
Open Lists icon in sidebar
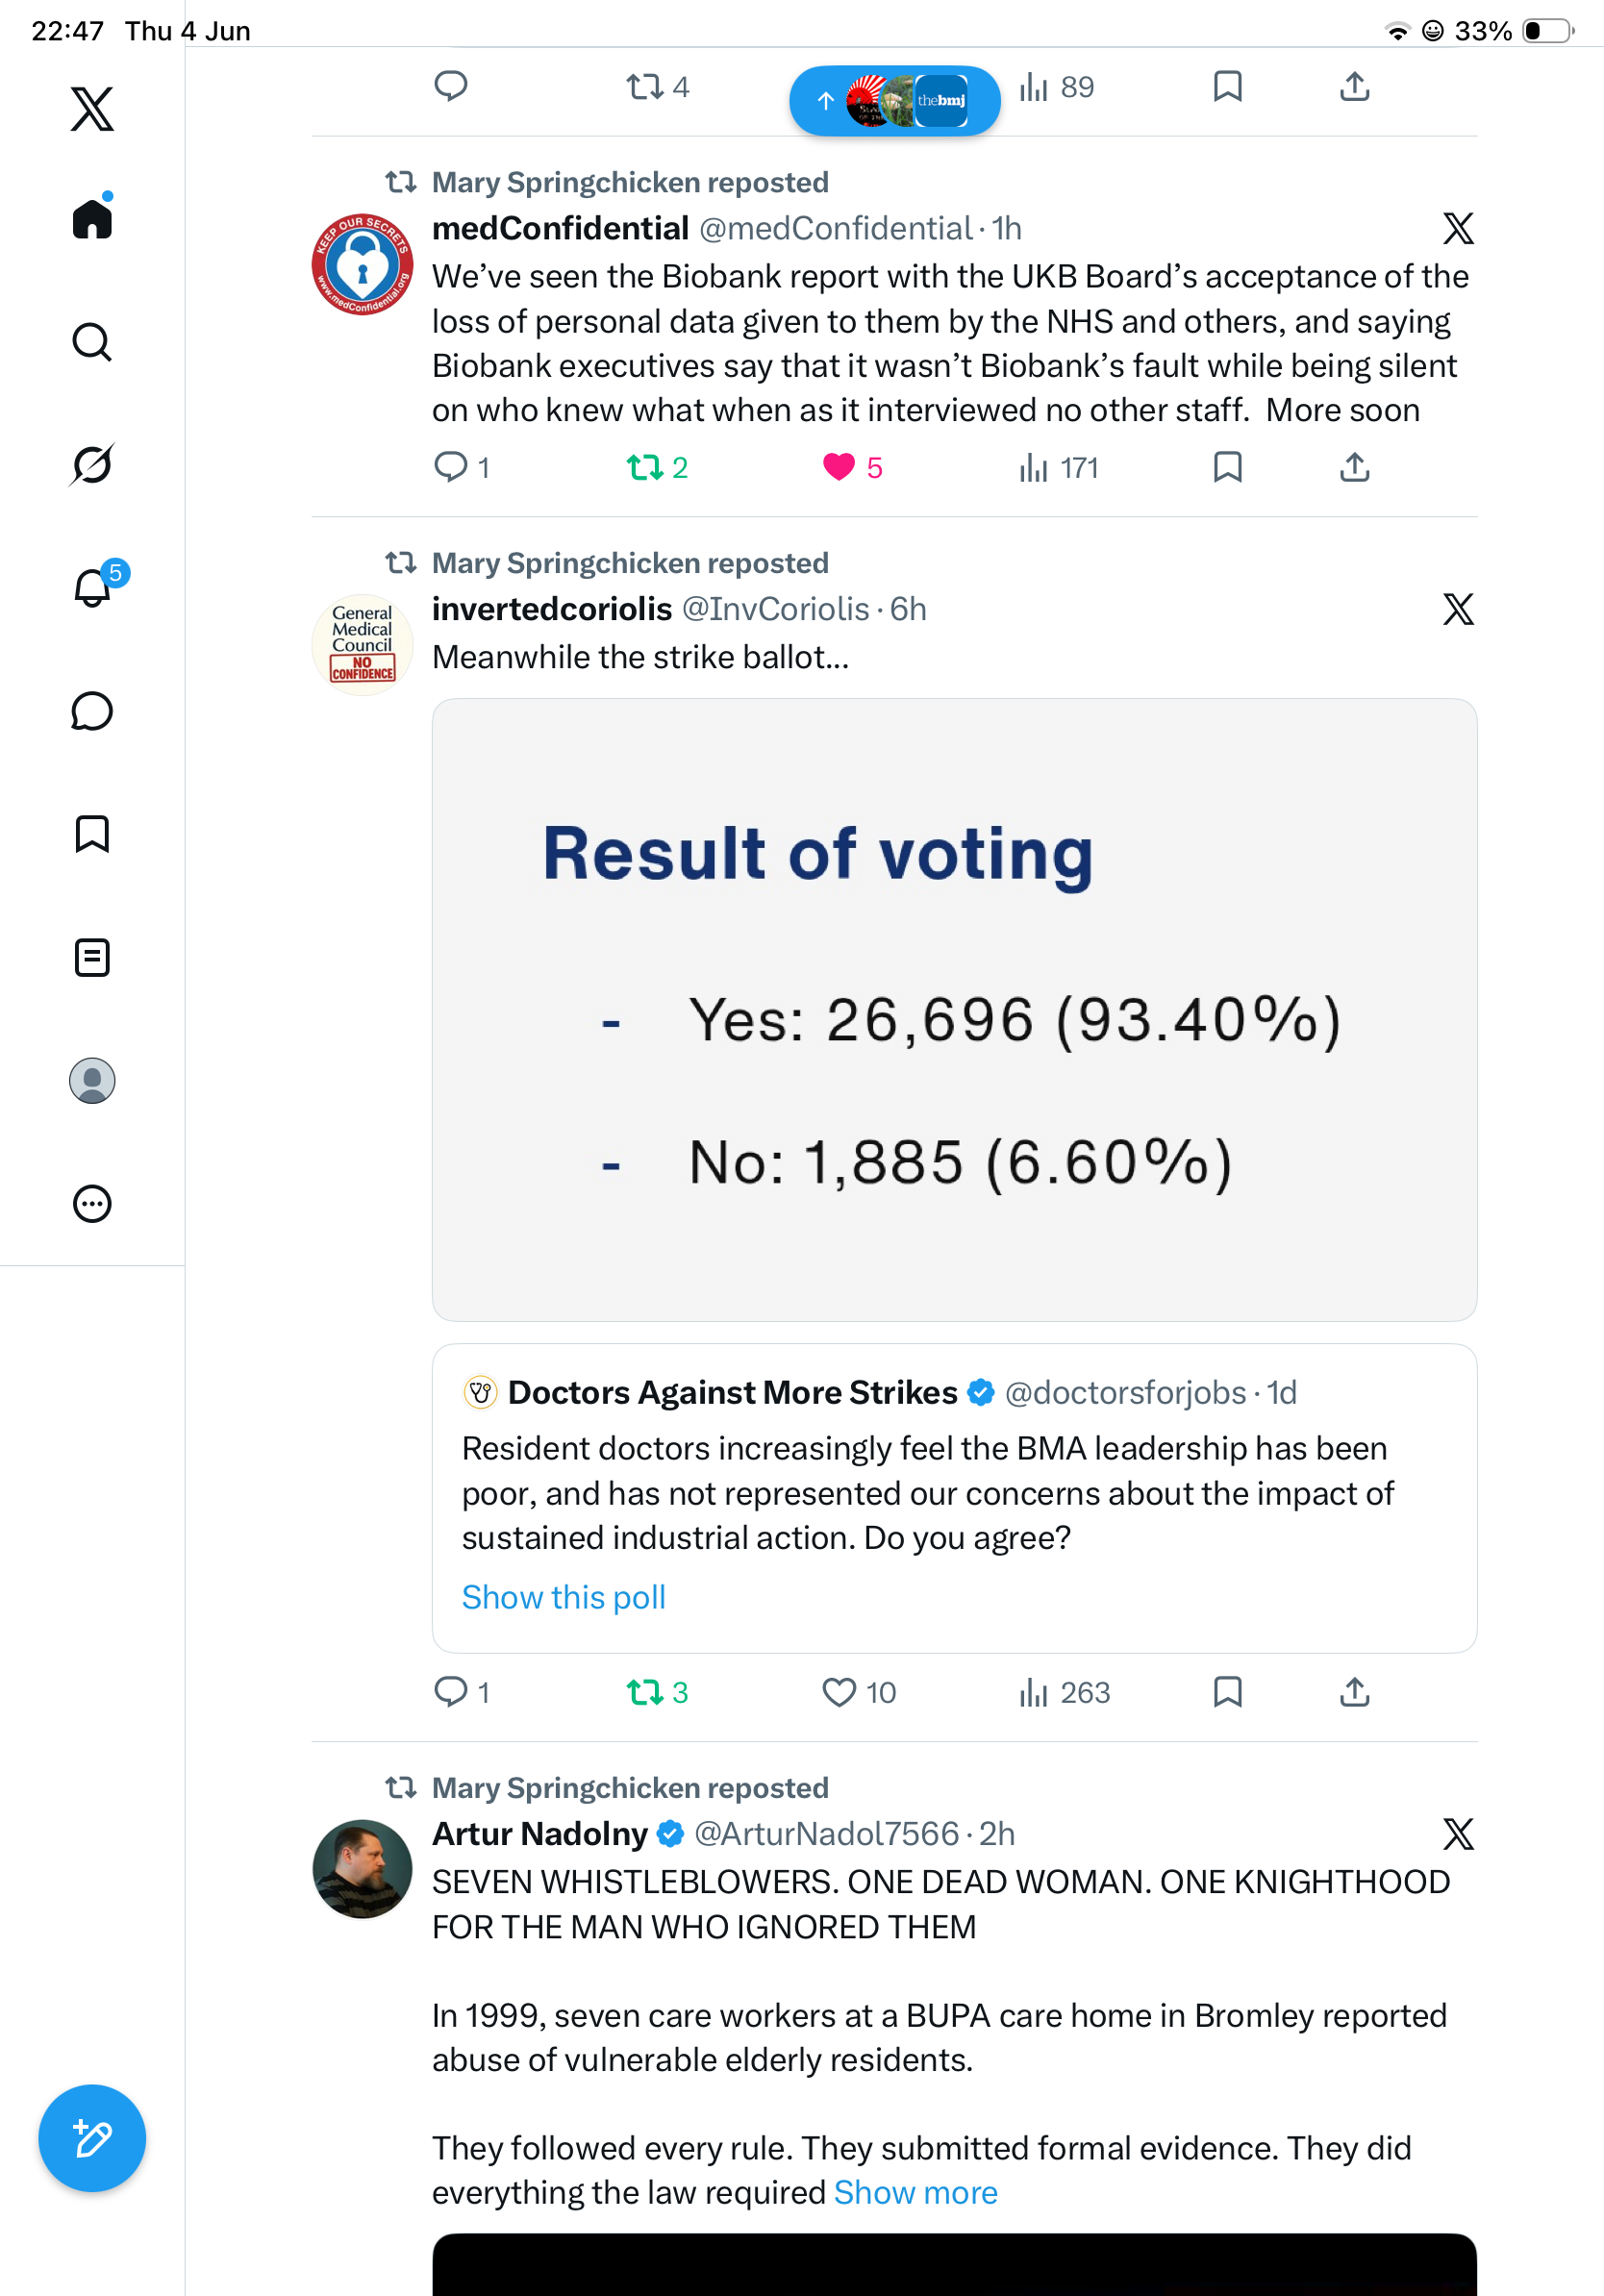pyautogui.click(x=92, y=957)
